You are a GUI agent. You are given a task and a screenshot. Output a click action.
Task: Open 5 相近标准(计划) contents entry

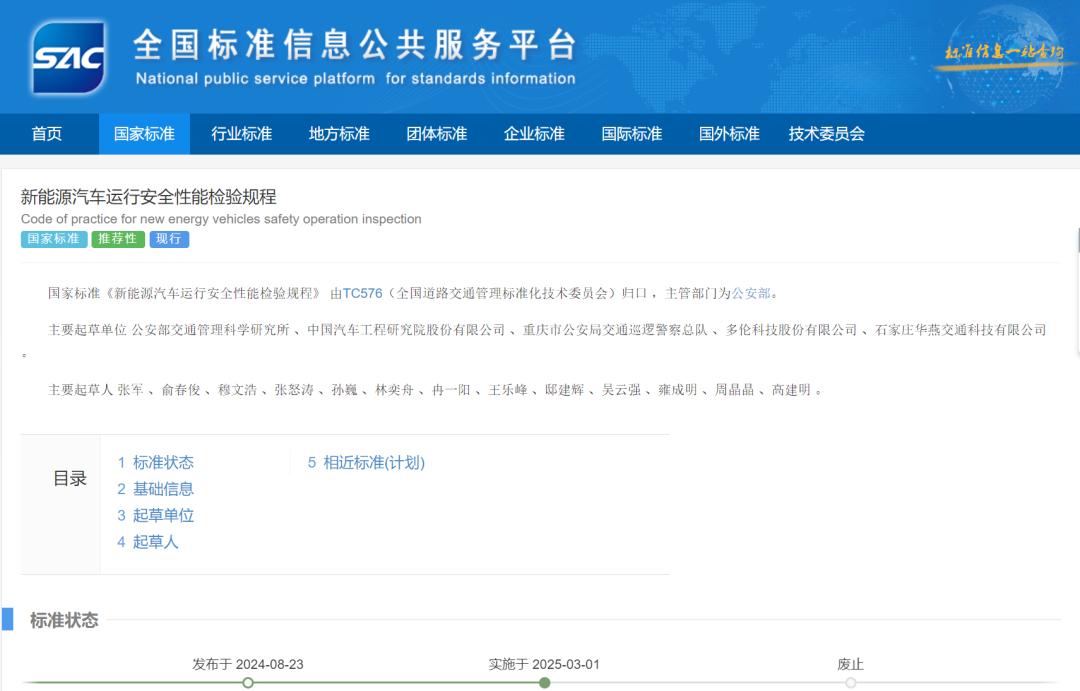pos(366,462)
